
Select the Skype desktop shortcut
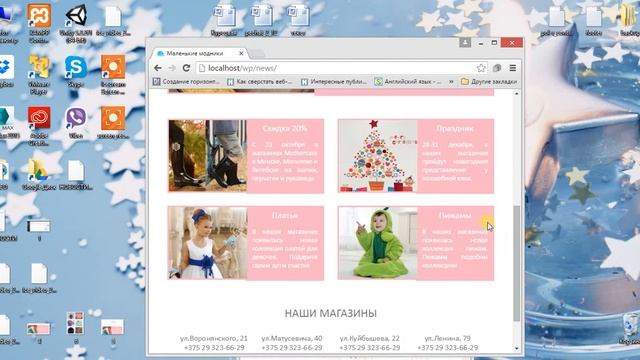click(76, 71)
